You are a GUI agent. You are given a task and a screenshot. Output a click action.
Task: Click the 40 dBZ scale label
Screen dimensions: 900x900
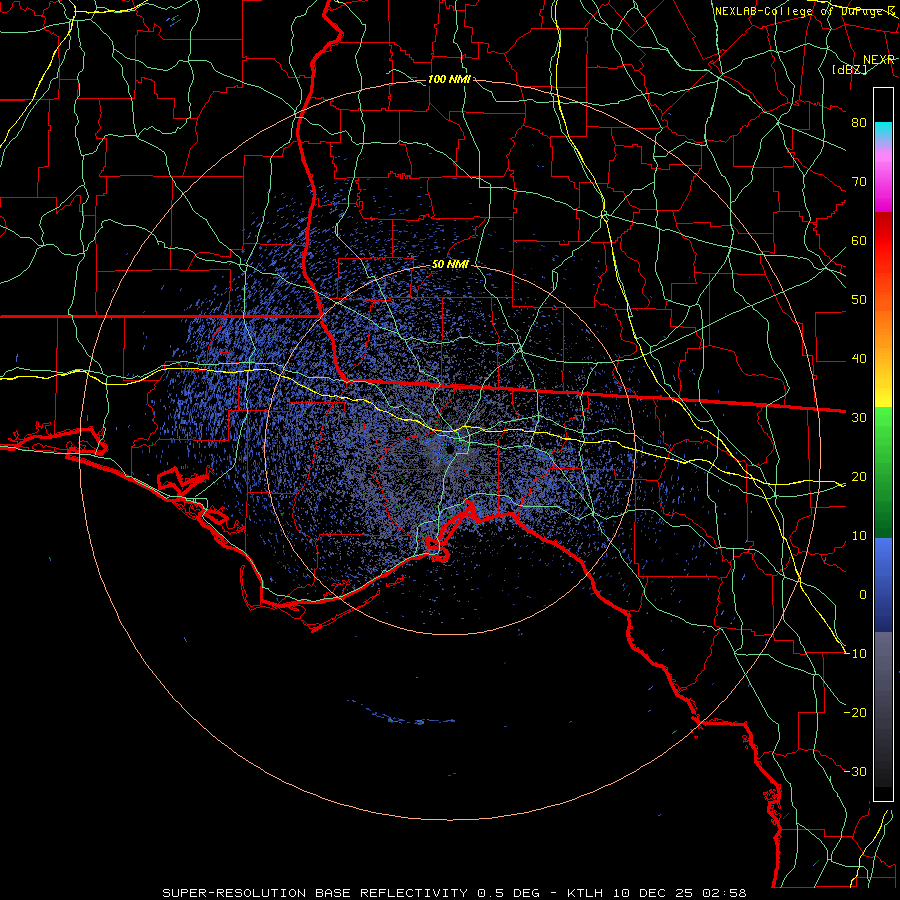[x=859, y=359]
